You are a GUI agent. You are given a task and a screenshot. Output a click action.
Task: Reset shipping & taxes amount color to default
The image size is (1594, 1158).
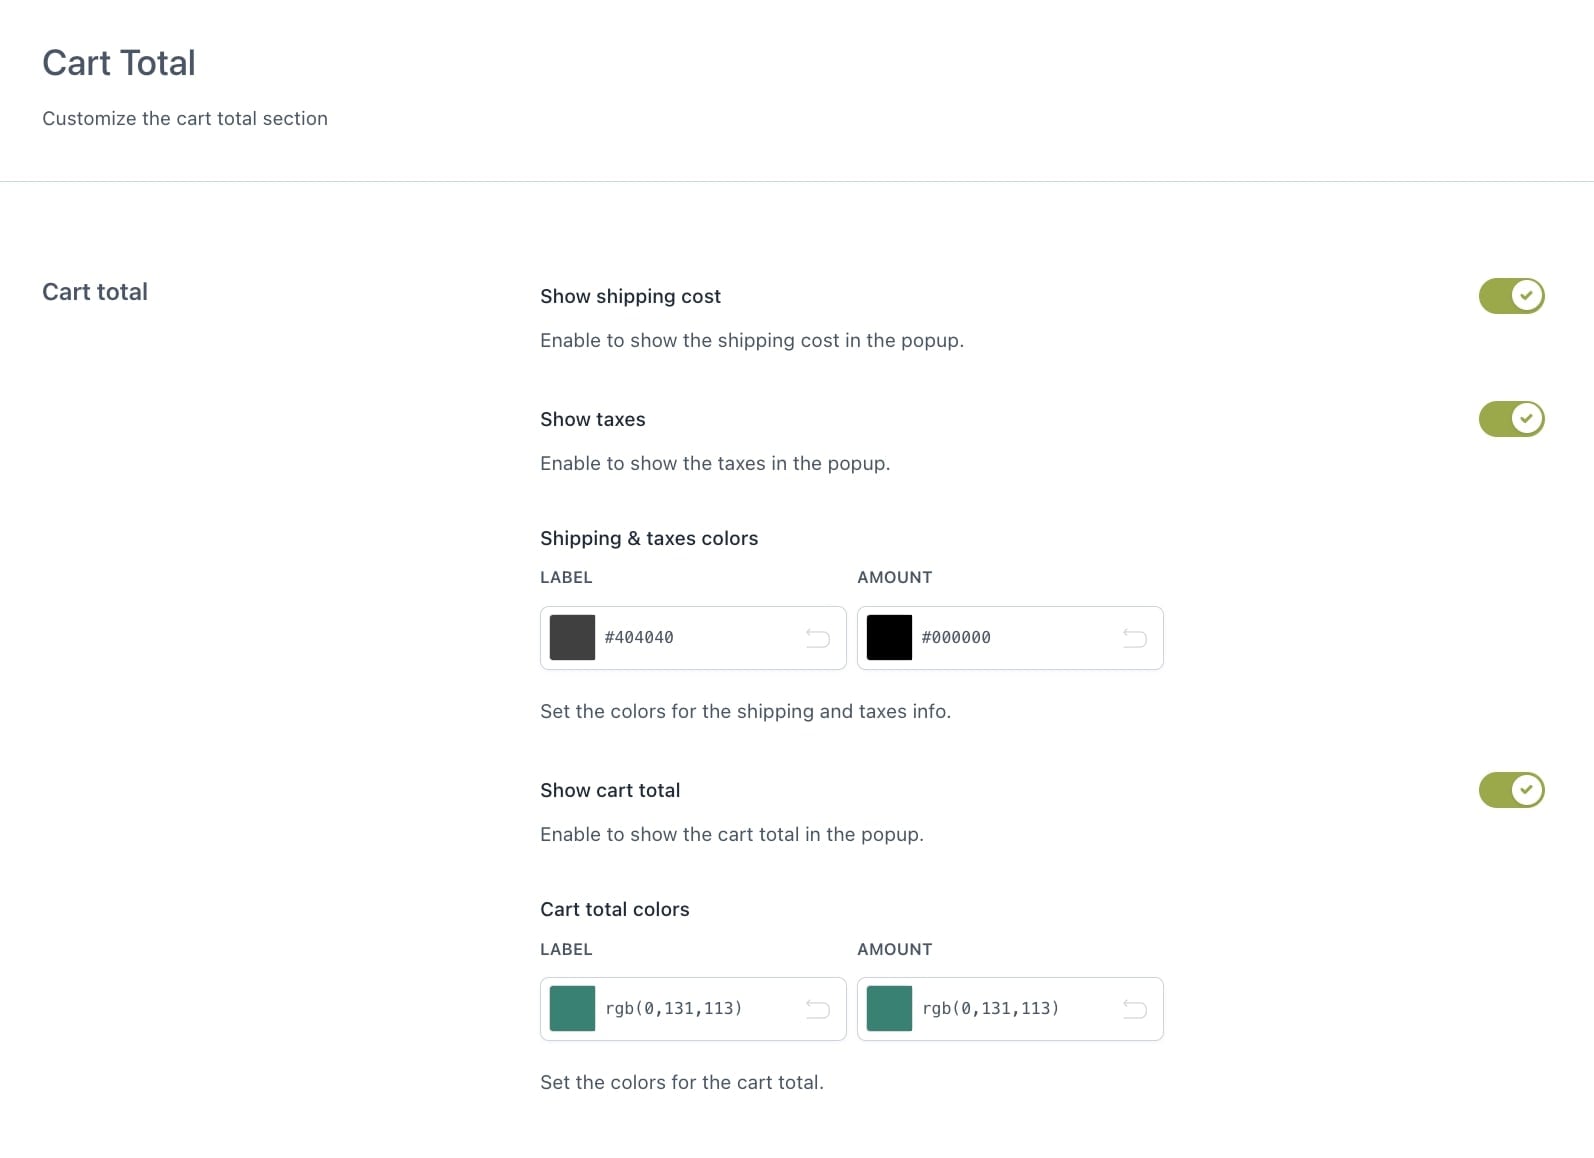coord(1134,638)
